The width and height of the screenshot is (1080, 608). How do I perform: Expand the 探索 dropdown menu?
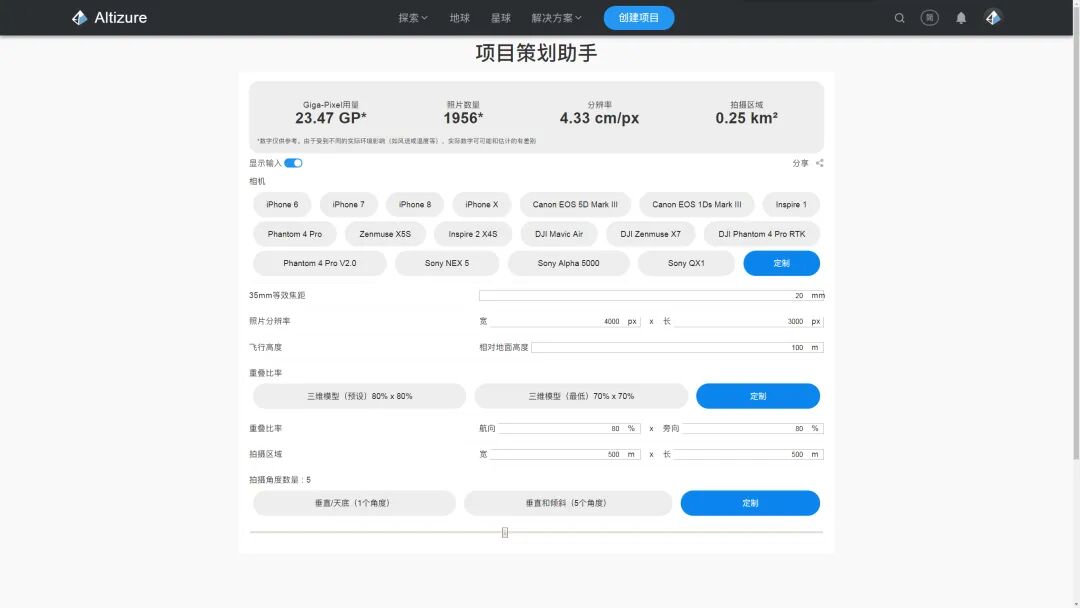(x=413, y=18)
